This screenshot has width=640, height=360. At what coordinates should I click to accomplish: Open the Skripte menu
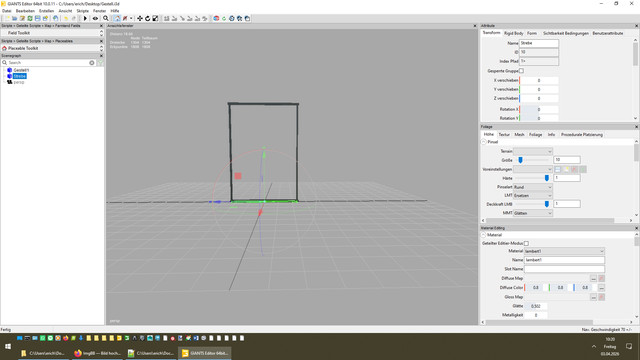[82, 11]
